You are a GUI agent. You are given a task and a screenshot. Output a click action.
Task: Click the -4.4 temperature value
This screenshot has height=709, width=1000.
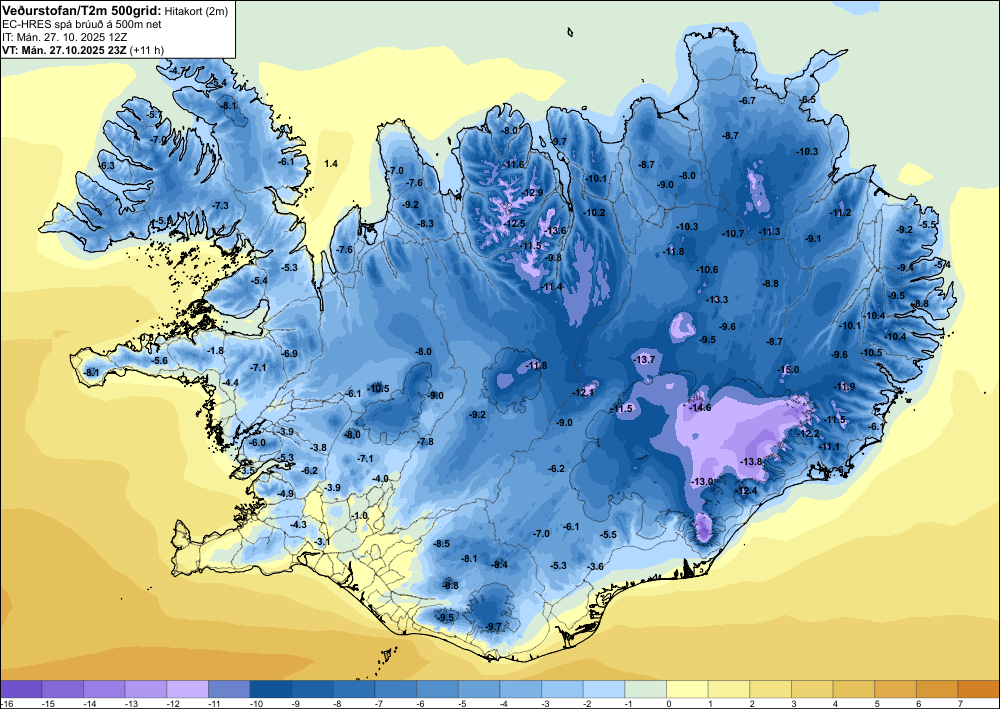[230, 382]
